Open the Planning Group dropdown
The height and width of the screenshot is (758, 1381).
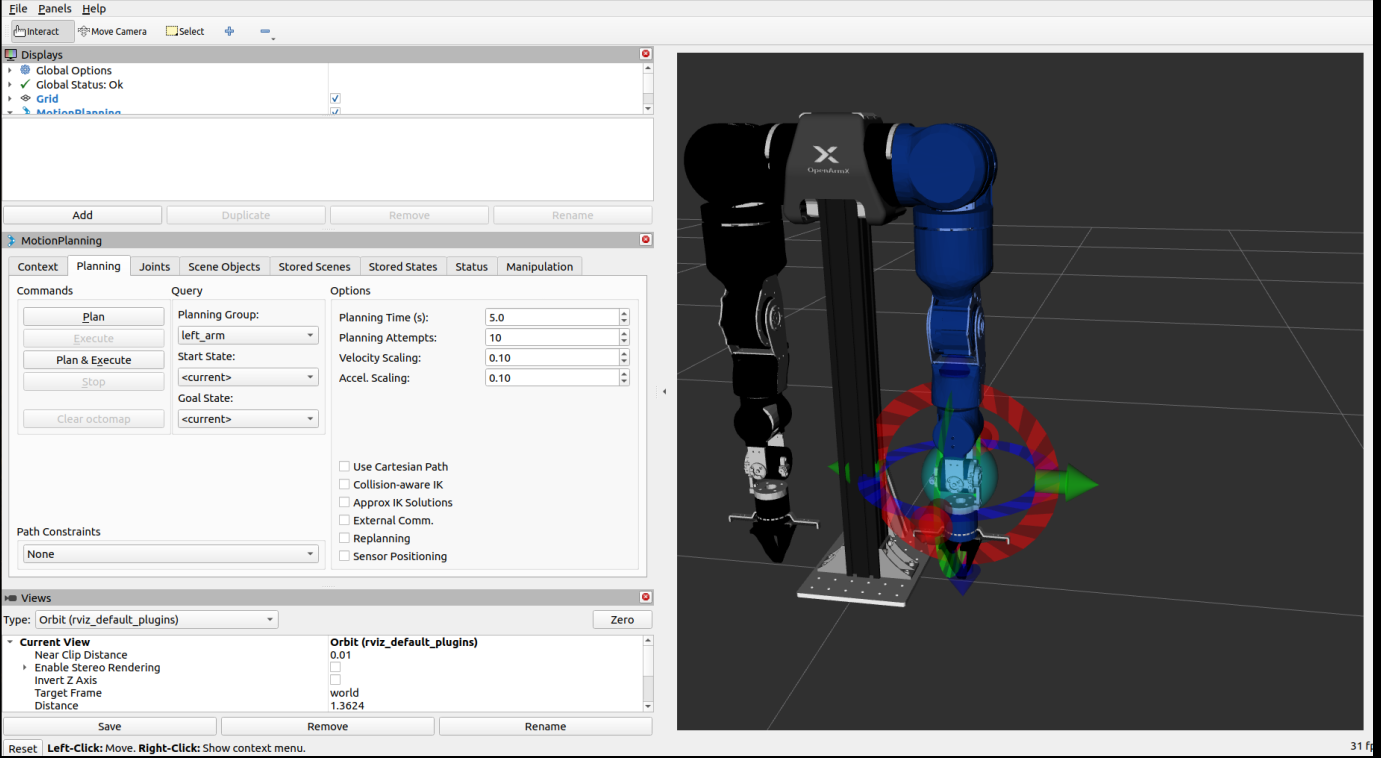[x=247, y=336]
